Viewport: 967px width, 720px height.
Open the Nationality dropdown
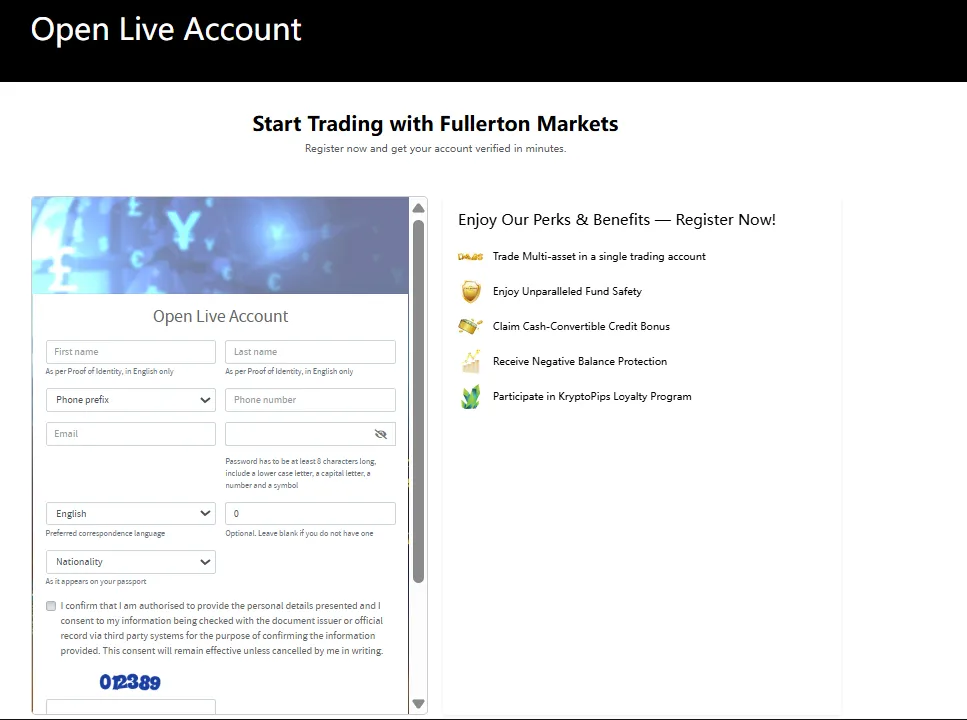(x=131, y=562)
